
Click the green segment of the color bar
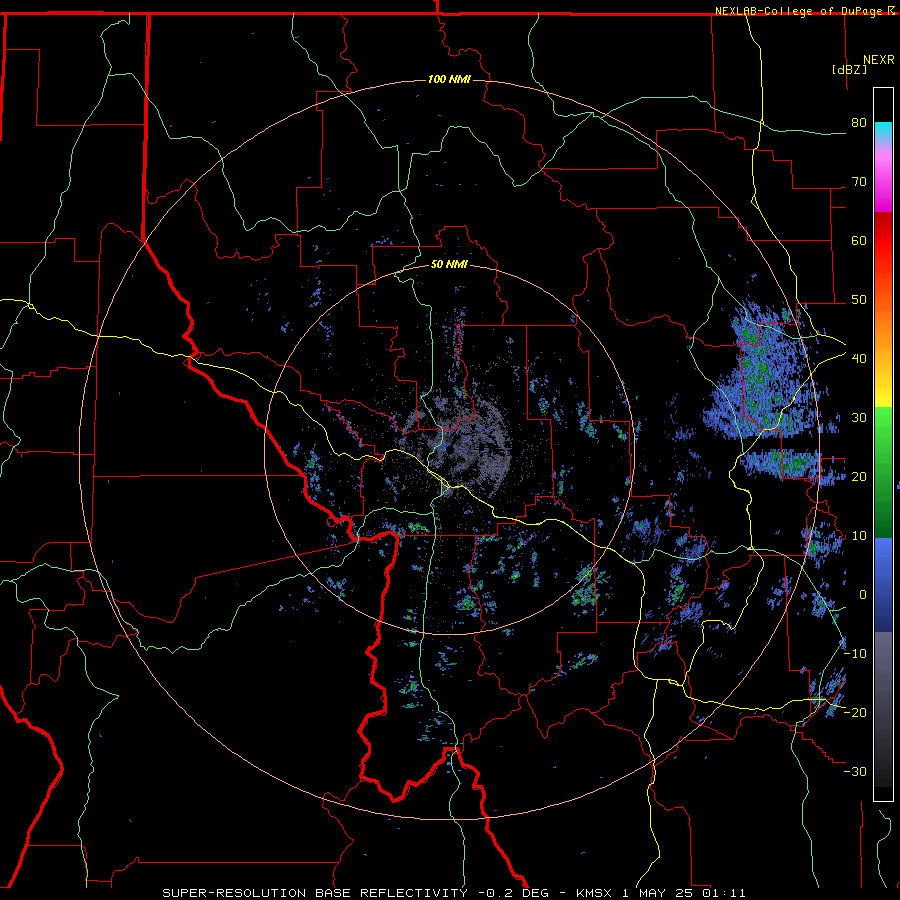click(883, 472)
